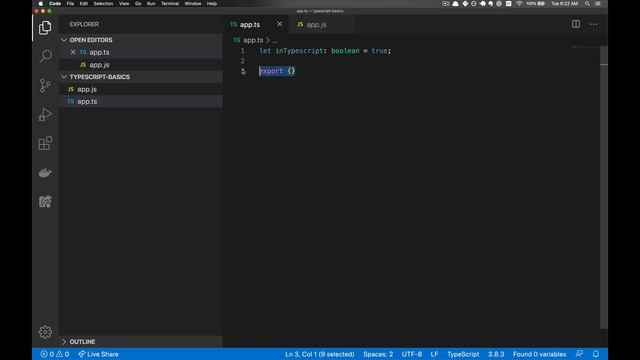
Task: Click the Split Editor icon
Action: click(x=576, y=24)
